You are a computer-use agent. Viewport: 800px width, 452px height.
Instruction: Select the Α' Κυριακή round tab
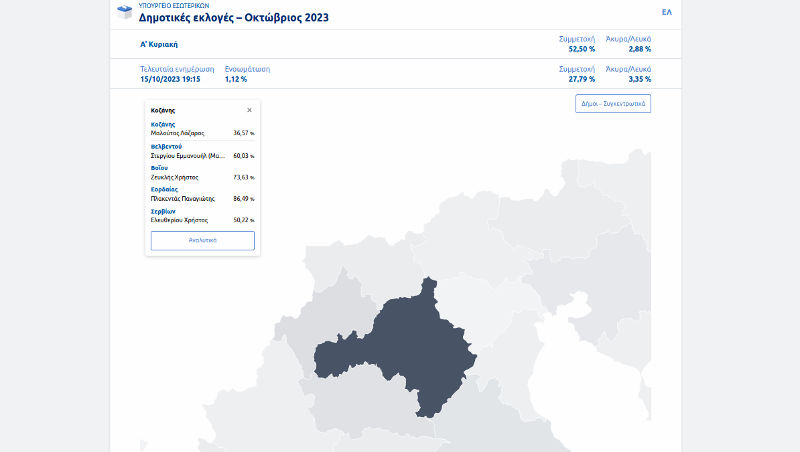(x=159, y=45)
